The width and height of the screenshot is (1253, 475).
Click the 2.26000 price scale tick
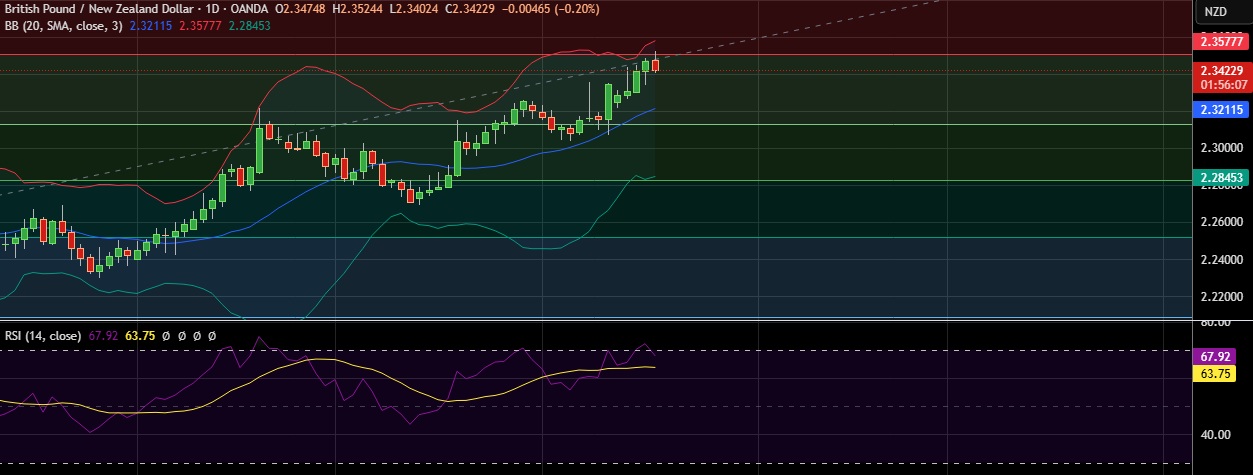point(1222,222)
